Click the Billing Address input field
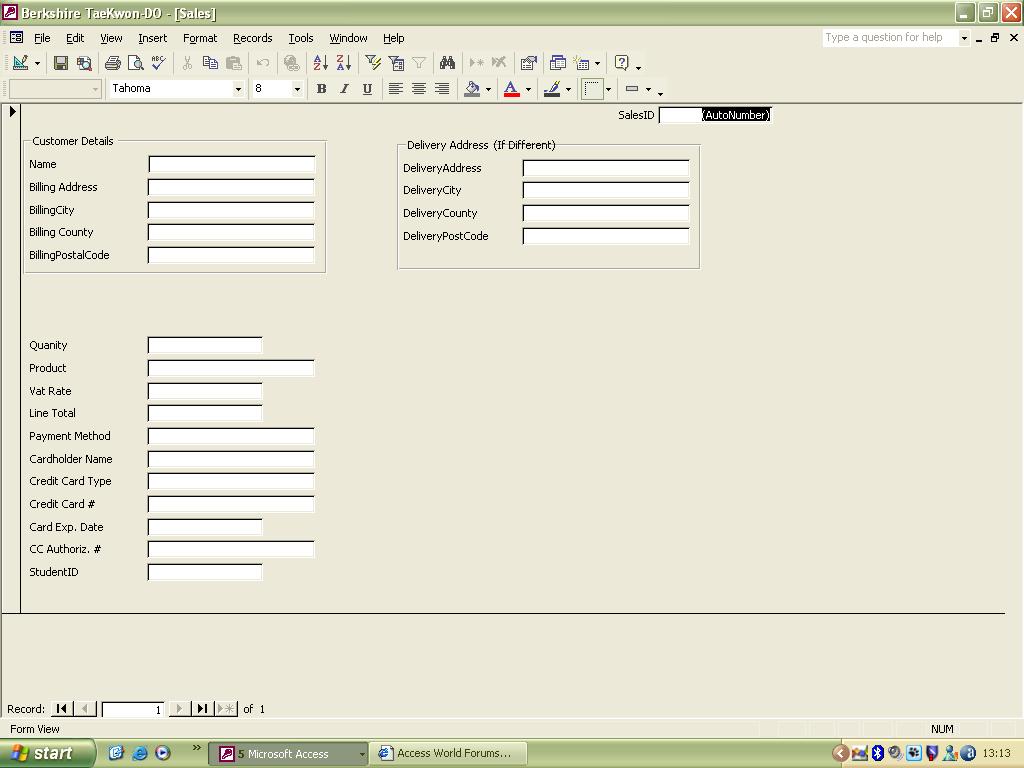 coord(231,187)
